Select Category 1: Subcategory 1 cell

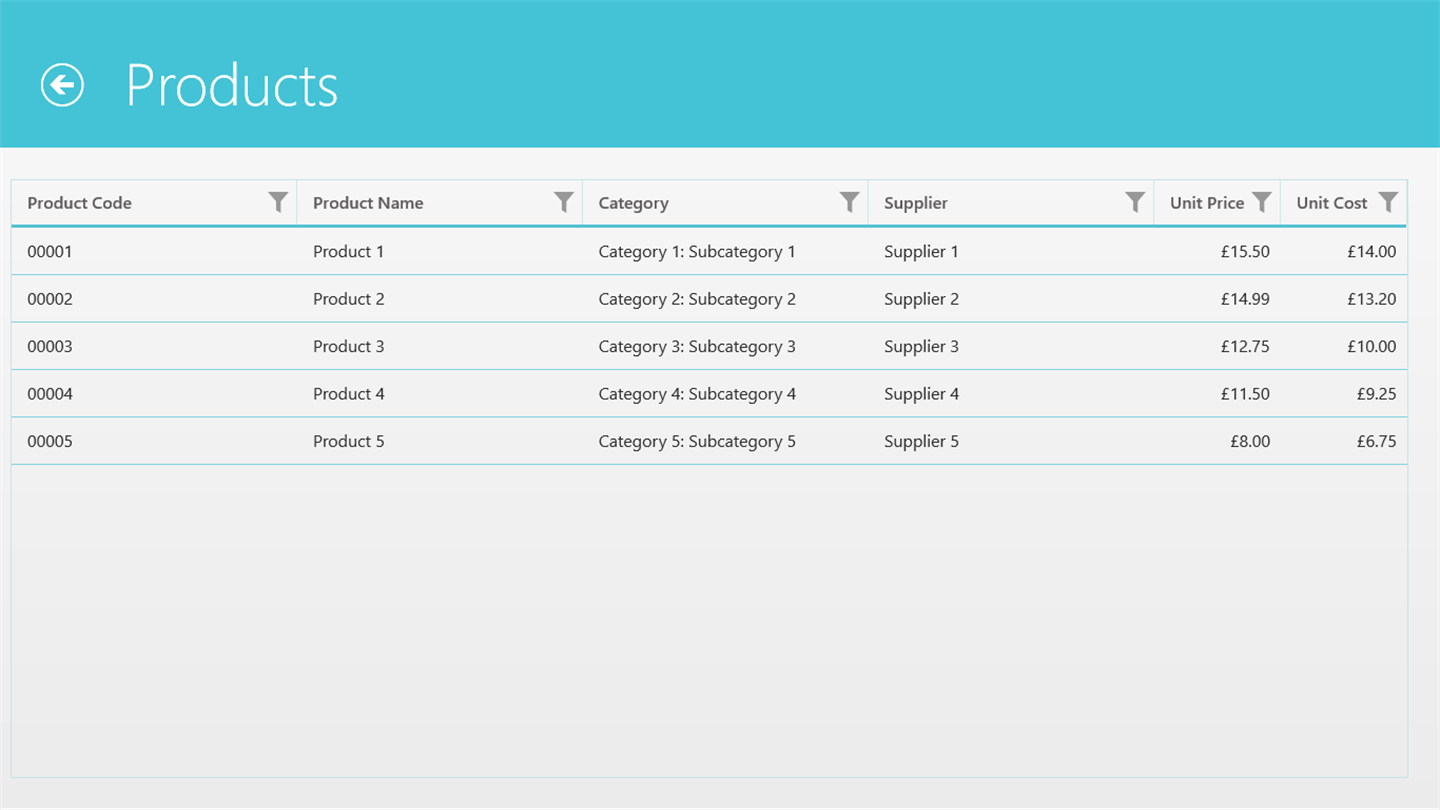pyautogui.click(x=725, y=251)
